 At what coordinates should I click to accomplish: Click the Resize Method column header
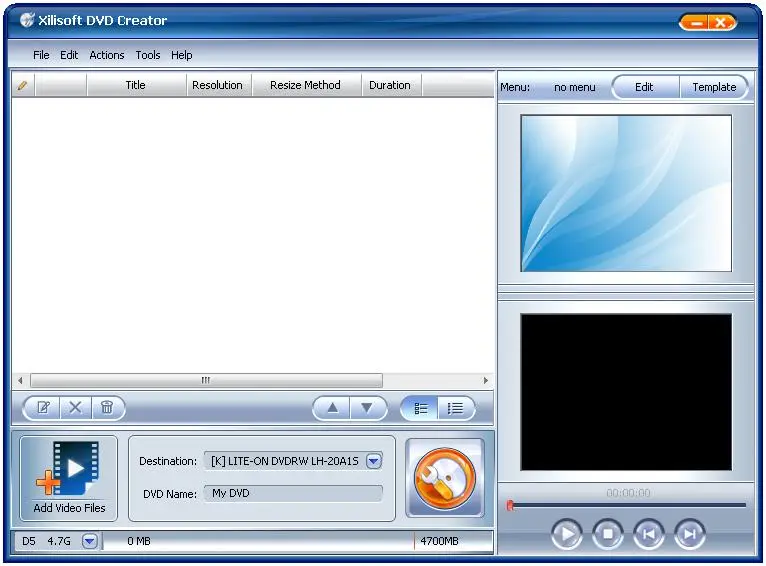pyautogui.click(x=305, y=85)
